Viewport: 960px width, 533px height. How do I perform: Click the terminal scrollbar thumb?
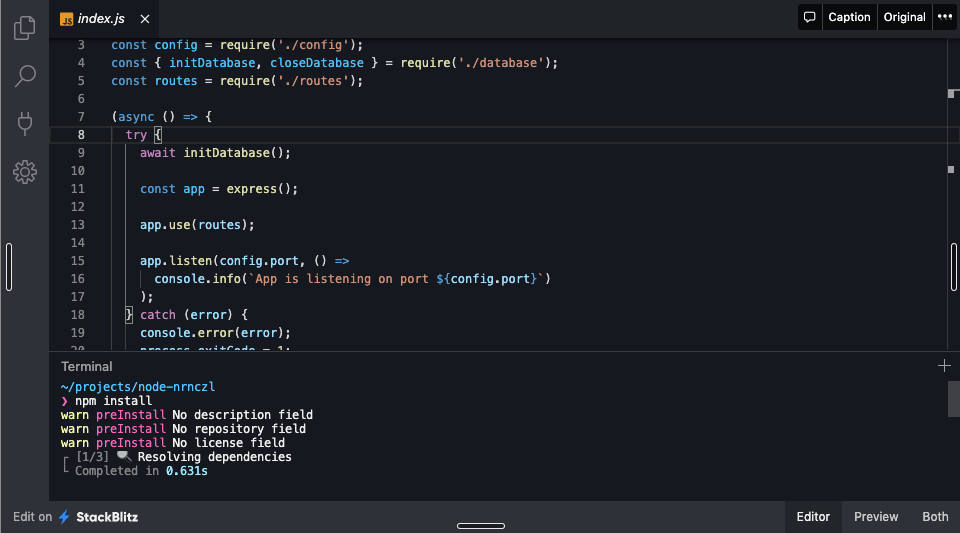(x=953, y=398)
